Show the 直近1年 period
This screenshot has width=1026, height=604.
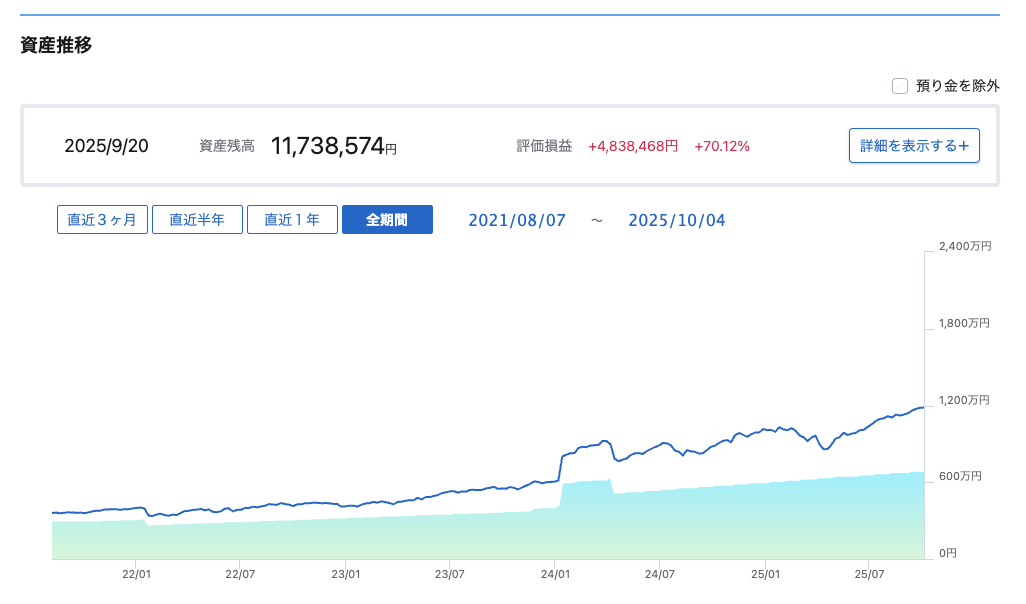[292, 220]
